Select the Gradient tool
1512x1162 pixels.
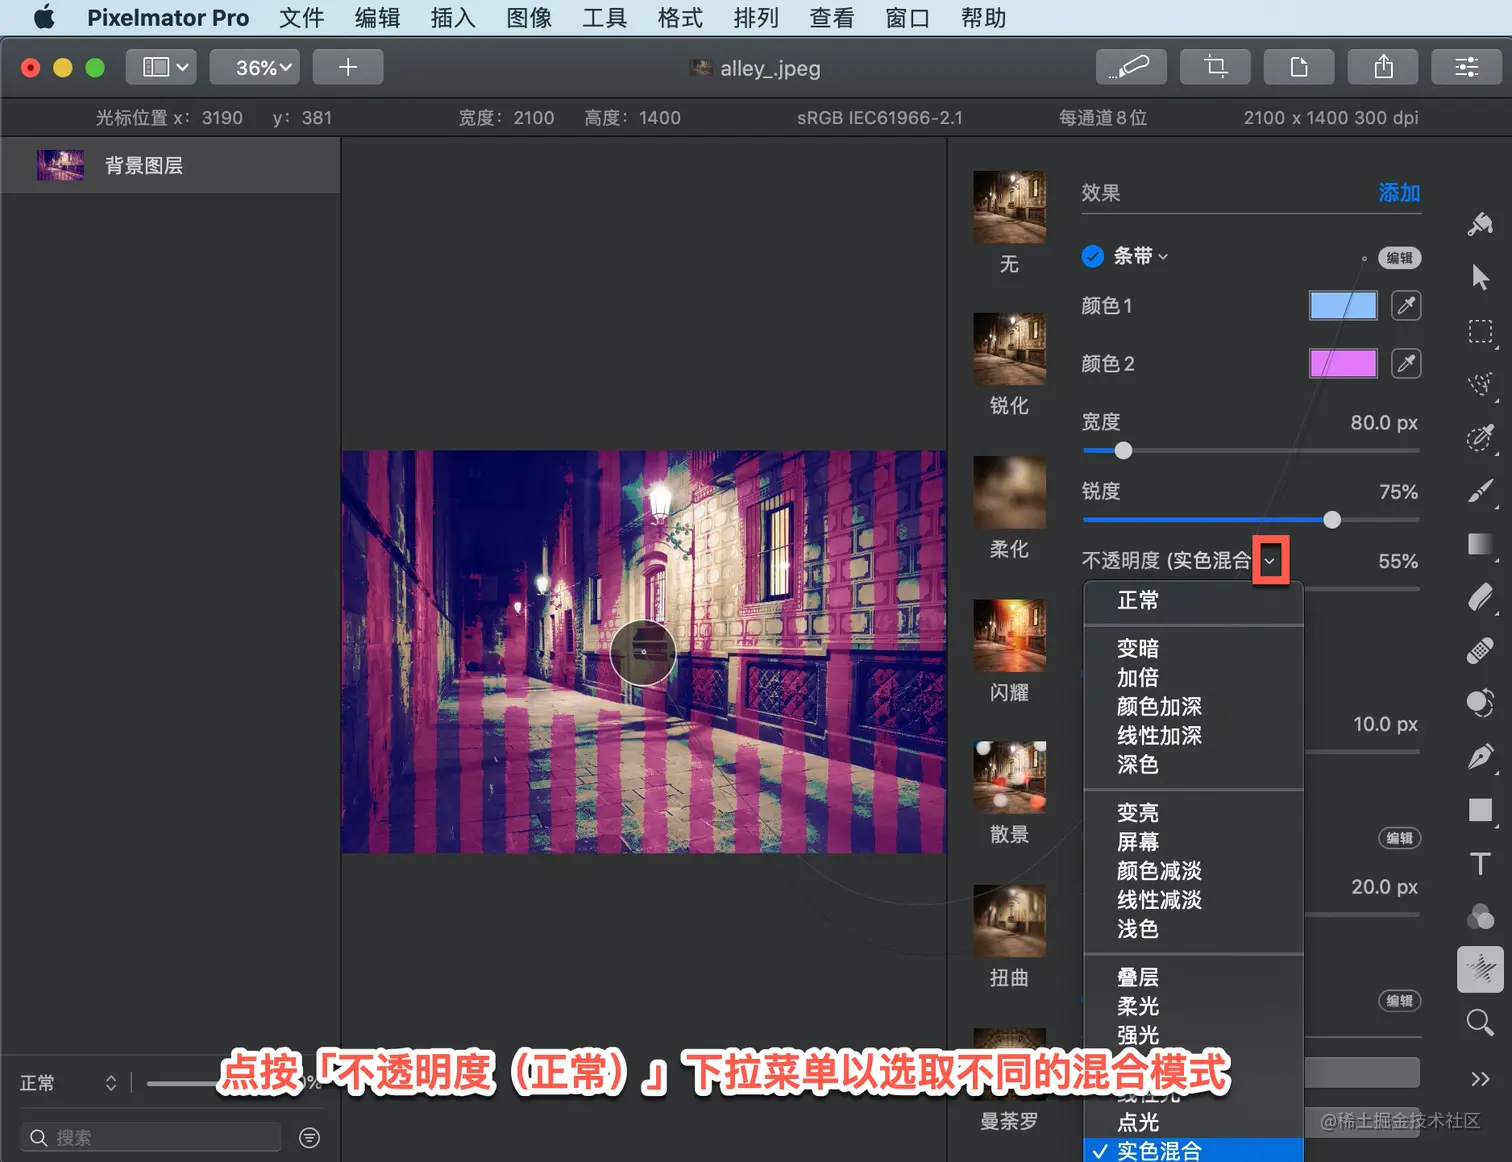[x=1480, y=544]
